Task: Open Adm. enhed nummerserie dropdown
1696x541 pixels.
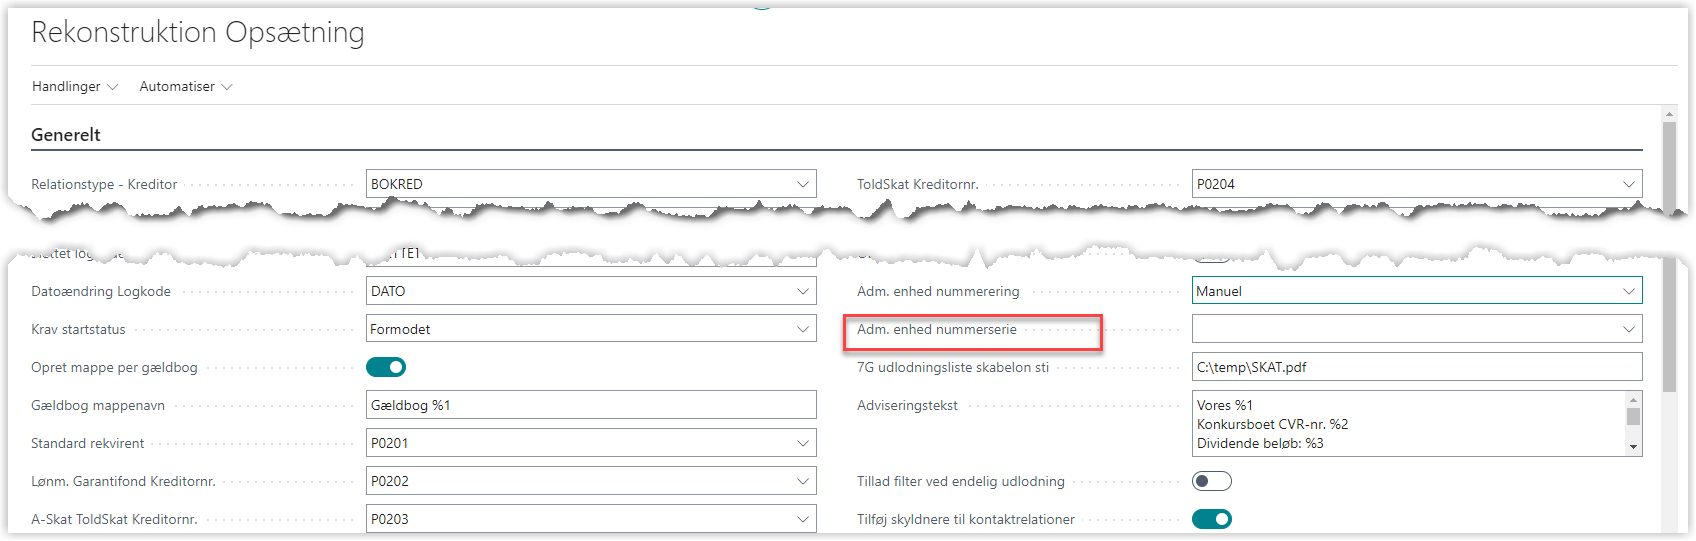Action: 1628,329
